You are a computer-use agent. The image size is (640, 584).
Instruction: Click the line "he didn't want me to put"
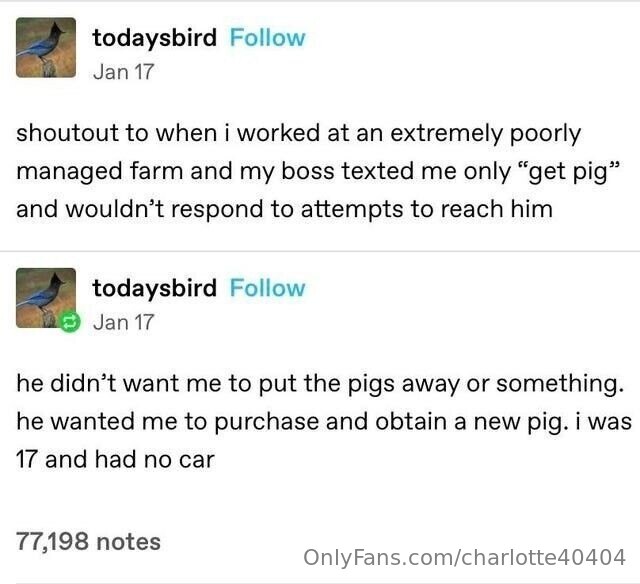[320, 384]
